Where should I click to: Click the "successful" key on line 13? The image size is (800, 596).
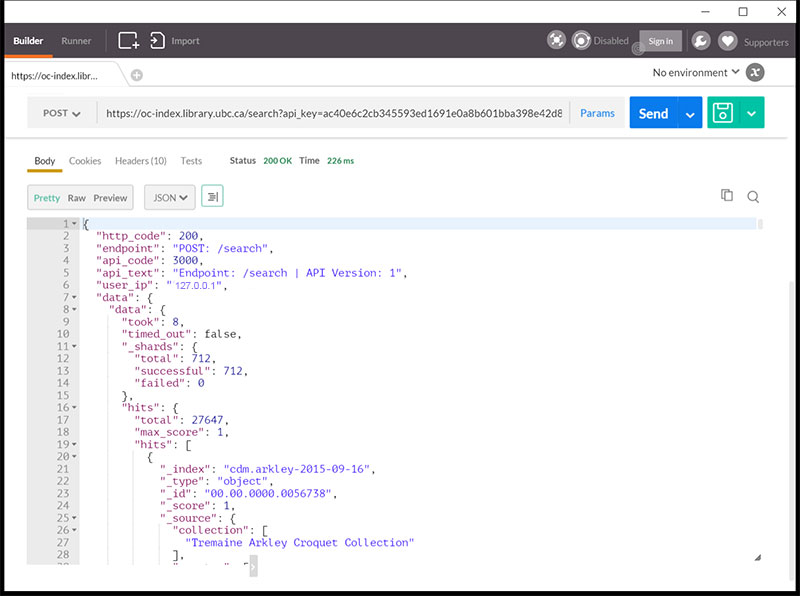[x=172, y=370]
